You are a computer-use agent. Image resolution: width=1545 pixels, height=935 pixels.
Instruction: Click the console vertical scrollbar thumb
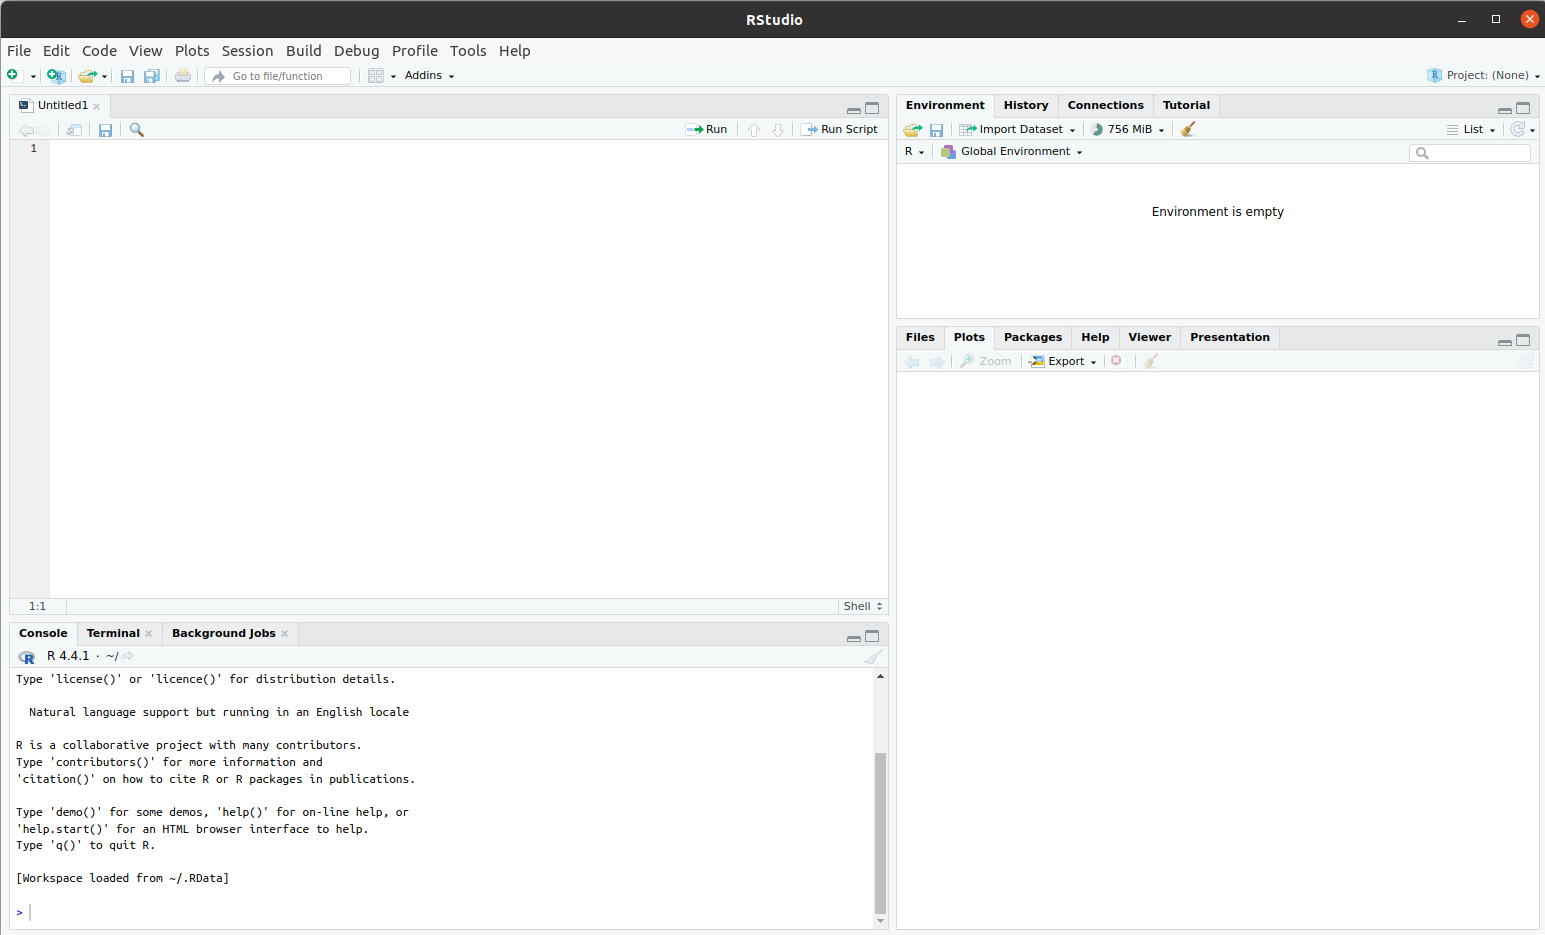[x=880, y=833]
